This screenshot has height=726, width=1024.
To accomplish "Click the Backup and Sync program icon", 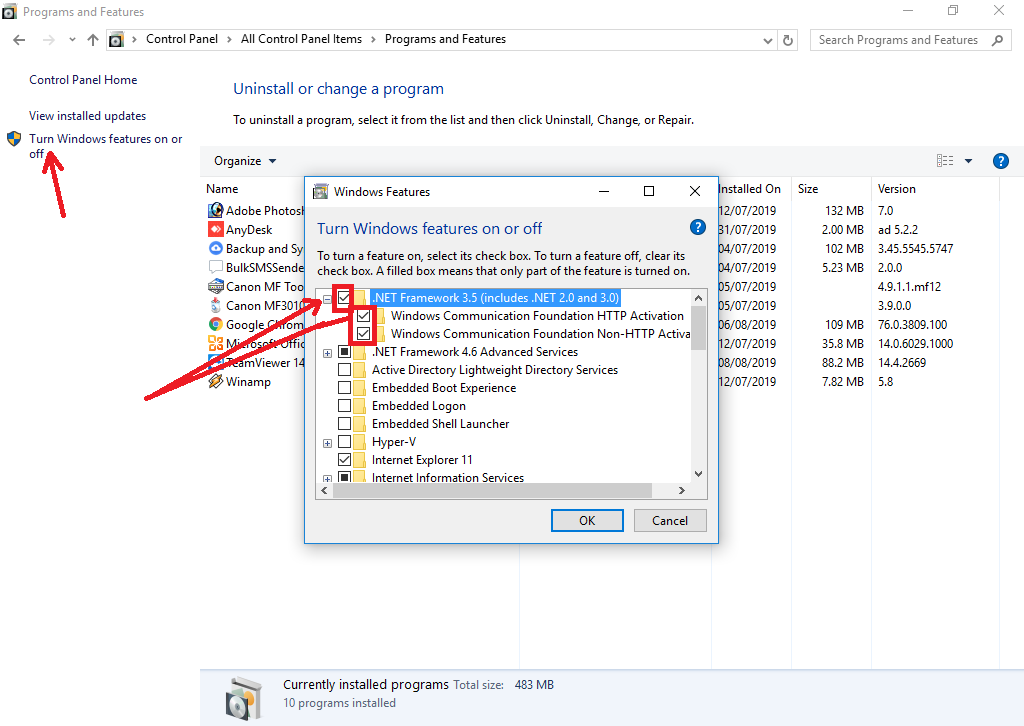I will coord(216,248).
